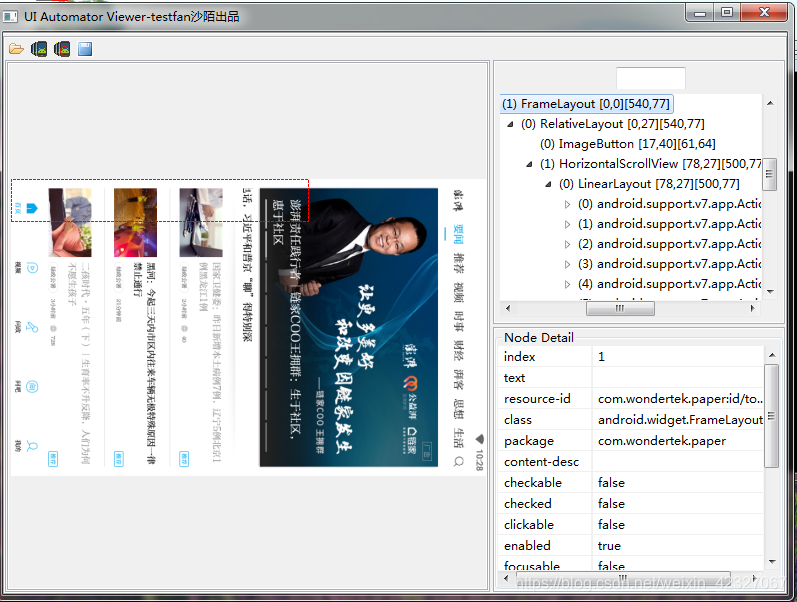This screenshot has height=602, width=797.
Task: Expand the (2) android.support.v7.app node
Action: coord(567,244)
